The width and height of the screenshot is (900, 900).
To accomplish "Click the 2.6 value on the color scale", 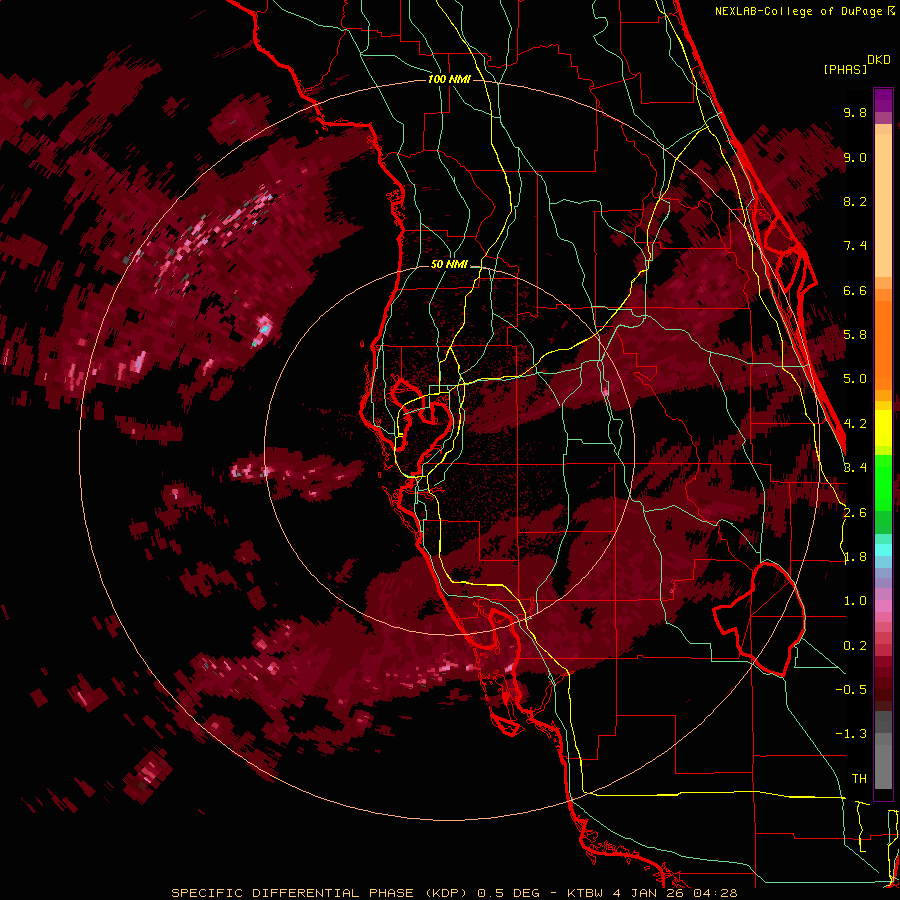I will (855, 513).
